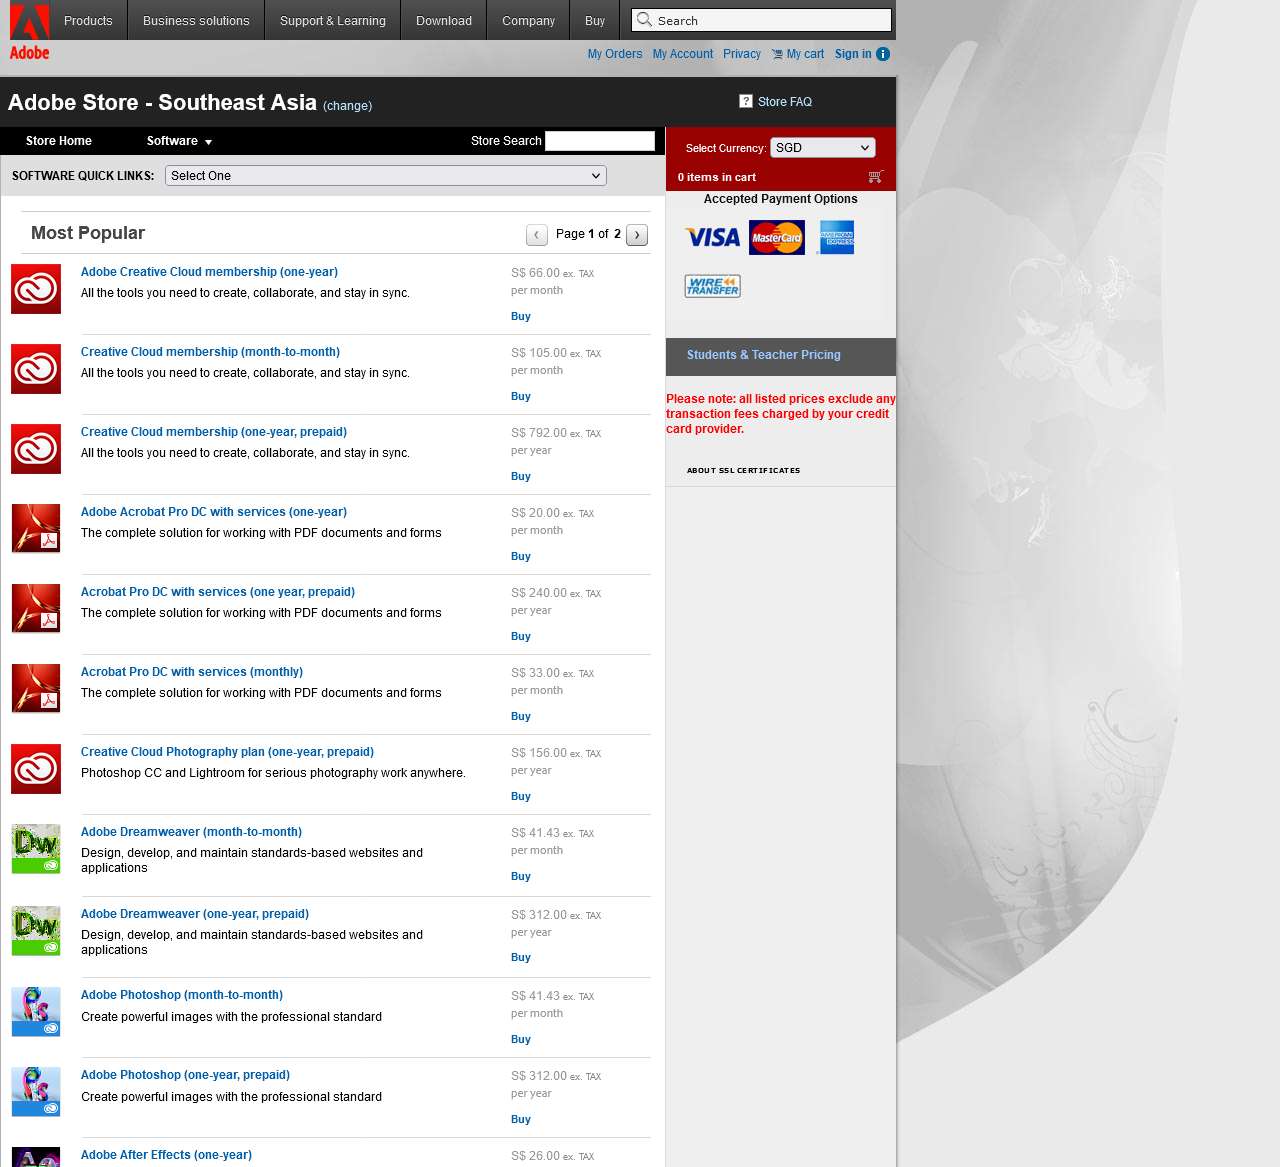Click the cart icon beside 0 items in cart

tap(875, 177)
